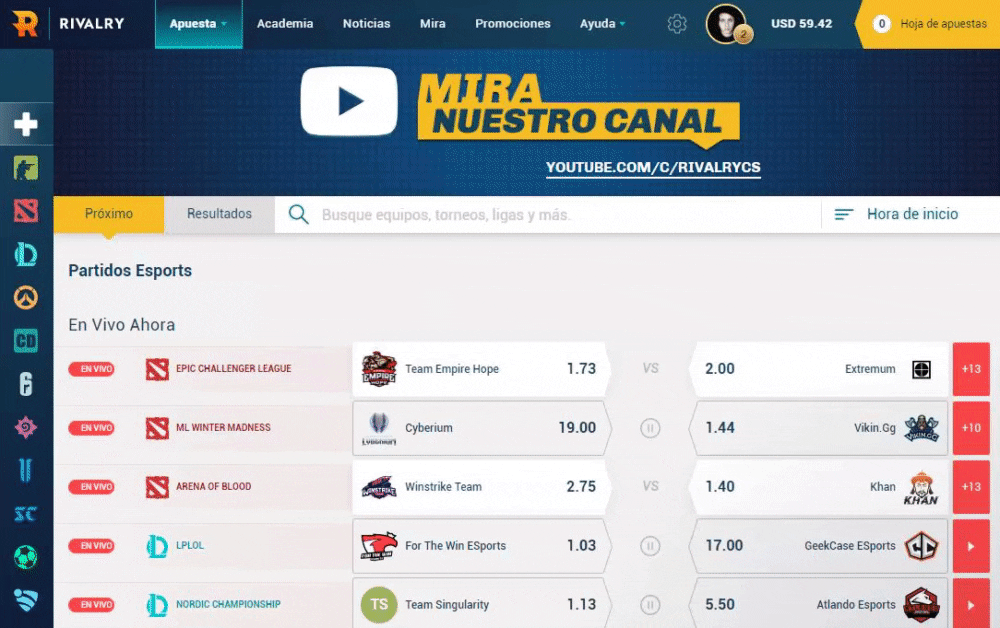Open the EPIC CHALLENGER LEAGUE tournament link

point(233,369)
